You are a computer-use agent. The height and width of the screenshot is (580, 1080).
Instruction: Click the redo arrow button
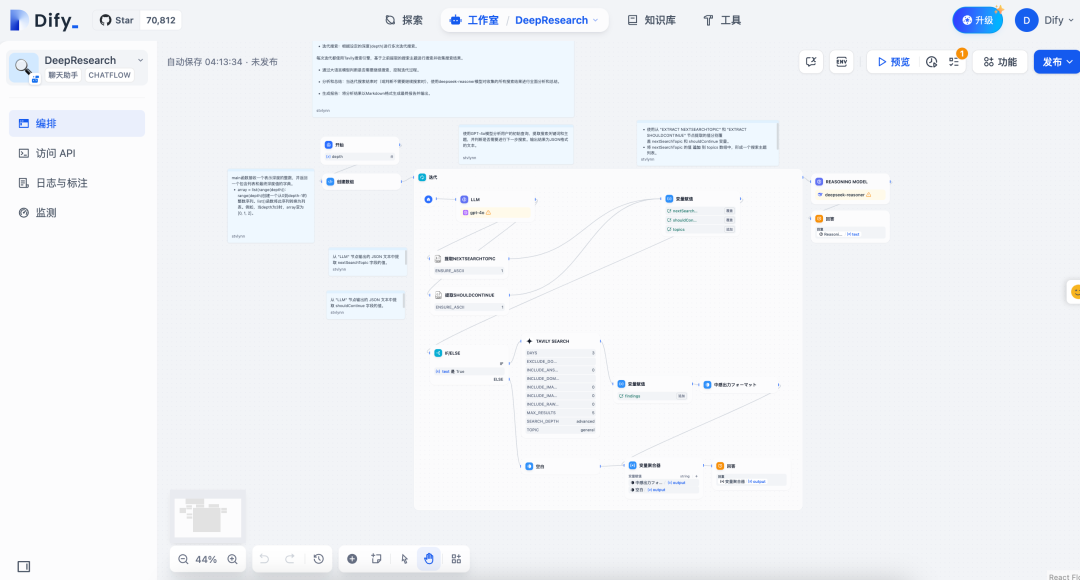(x=290, y=559)
